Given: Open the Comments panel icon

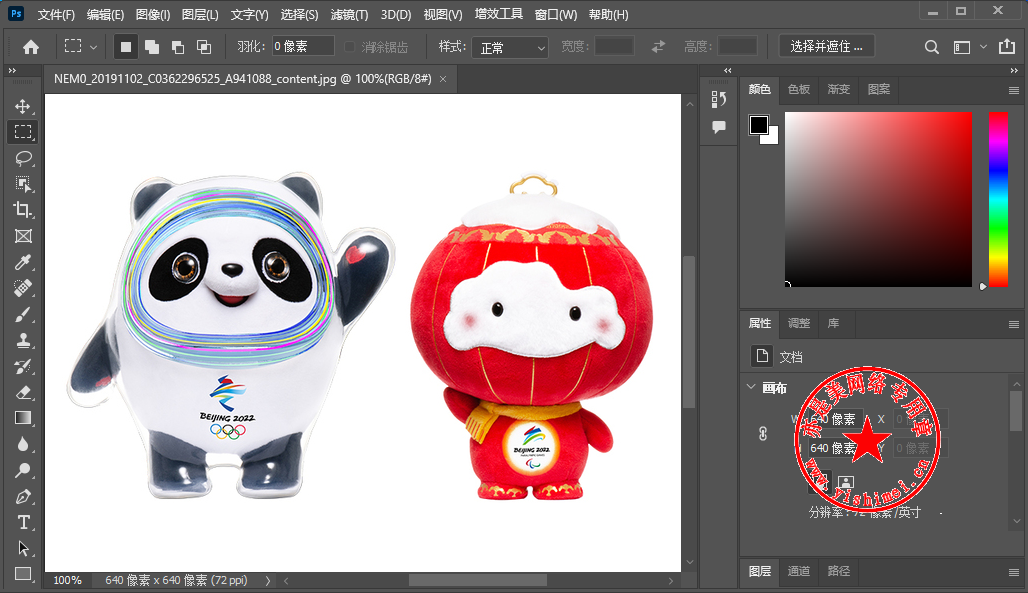Looking at the screenshot, I should (x=719, y=127).
